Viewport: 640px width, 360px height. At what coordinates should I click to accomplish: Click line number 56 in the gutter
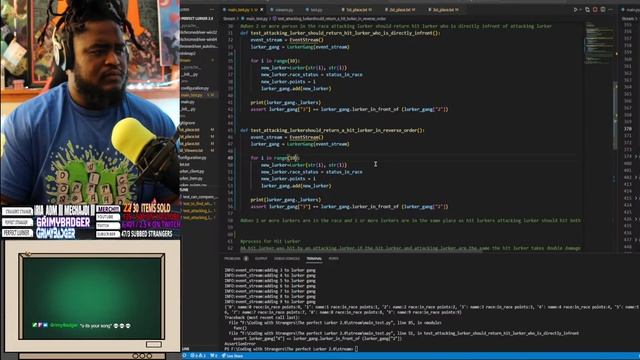coord(230,207)
